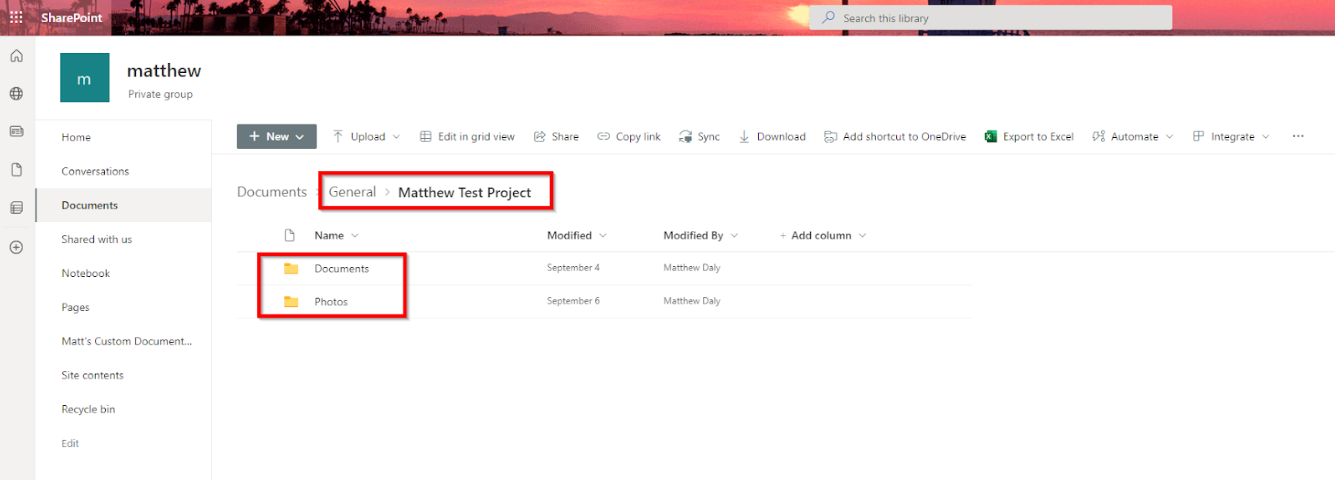Open the Add column chevron
Image resolution: width=1335 pixels, height=480 pixels.
tap(862, 236)
